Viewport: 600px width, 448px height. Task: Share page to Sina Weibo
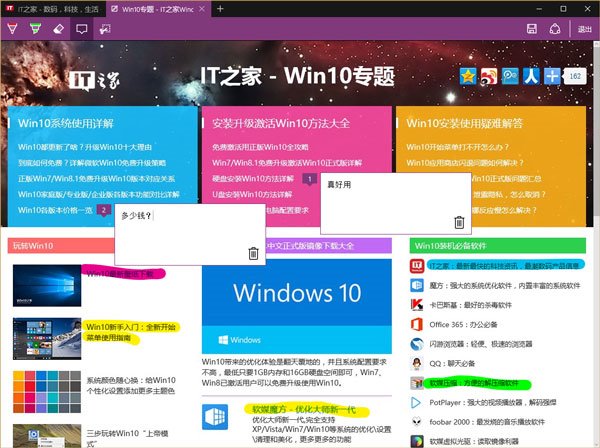(x=488, y=76)
